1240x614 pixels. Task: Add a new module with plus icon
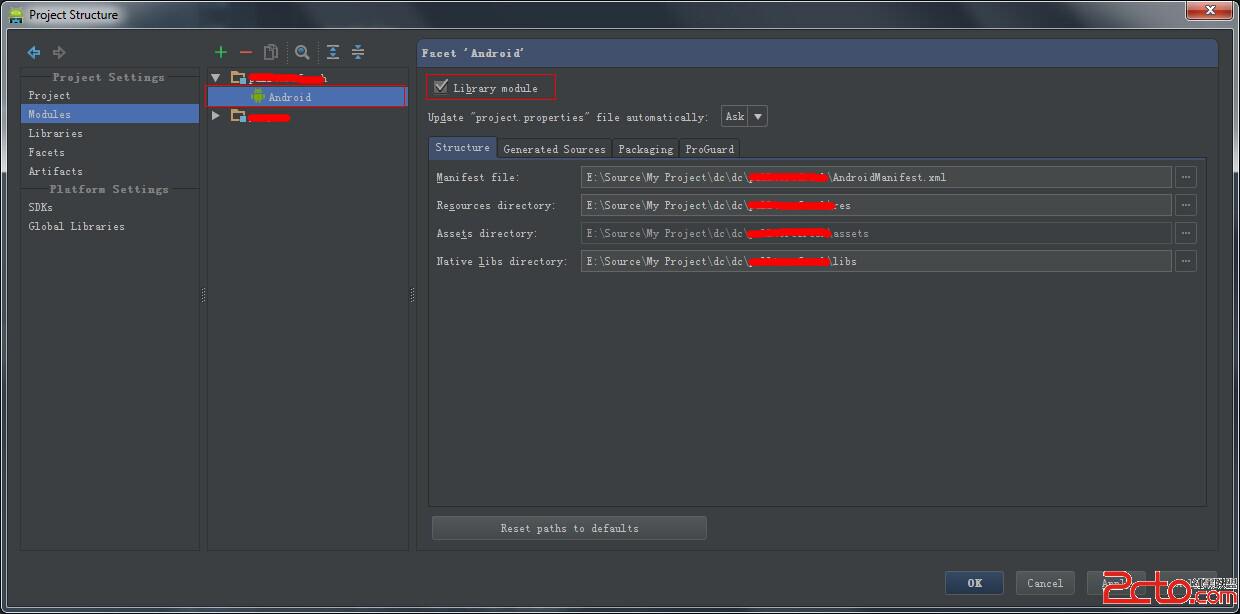(221, 52)
